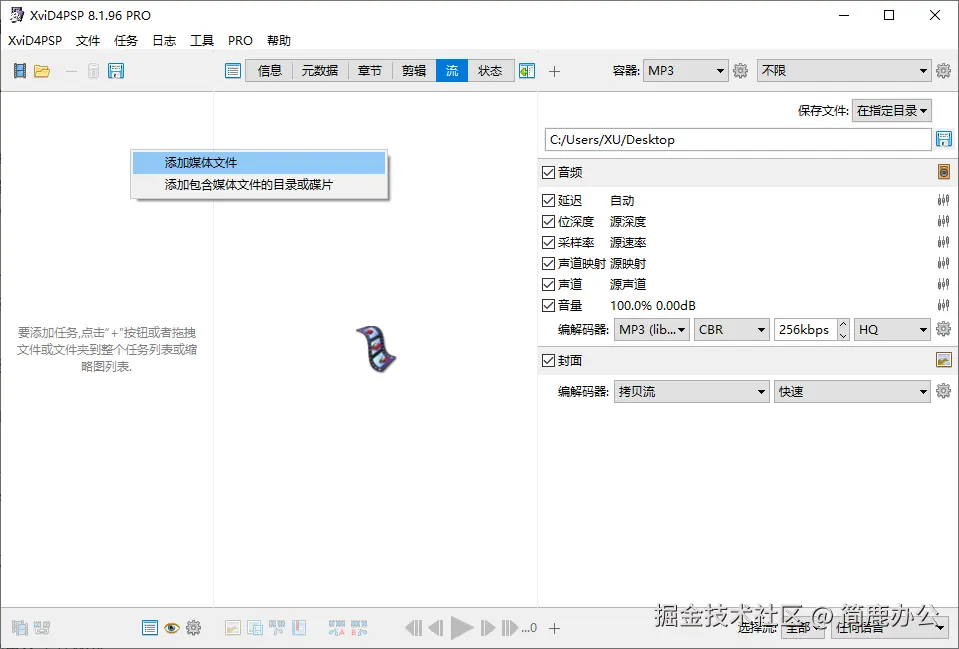
Task: Click the 256kbps bitrate field
Action: point(805,329)
